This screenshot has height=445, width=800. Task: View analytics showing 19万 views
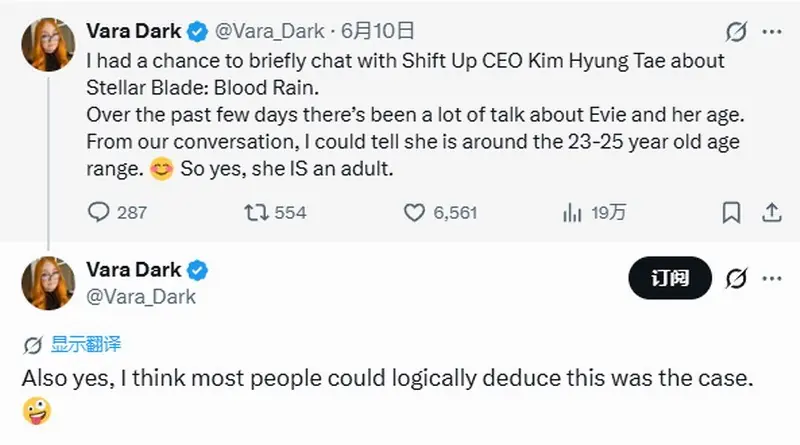594,212
